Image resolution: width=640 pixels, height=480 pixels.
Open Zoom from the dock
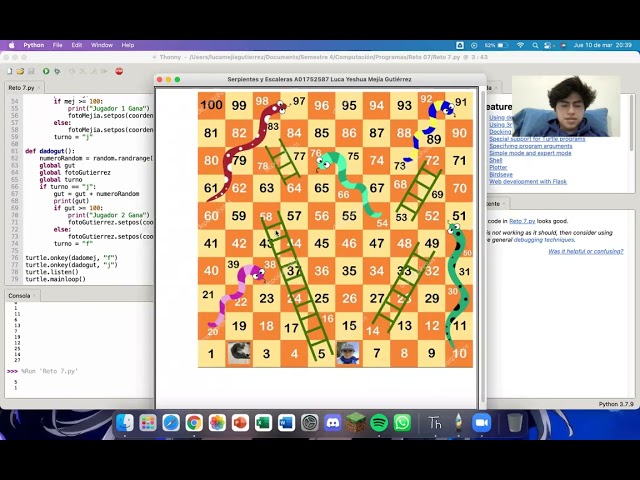482,423
